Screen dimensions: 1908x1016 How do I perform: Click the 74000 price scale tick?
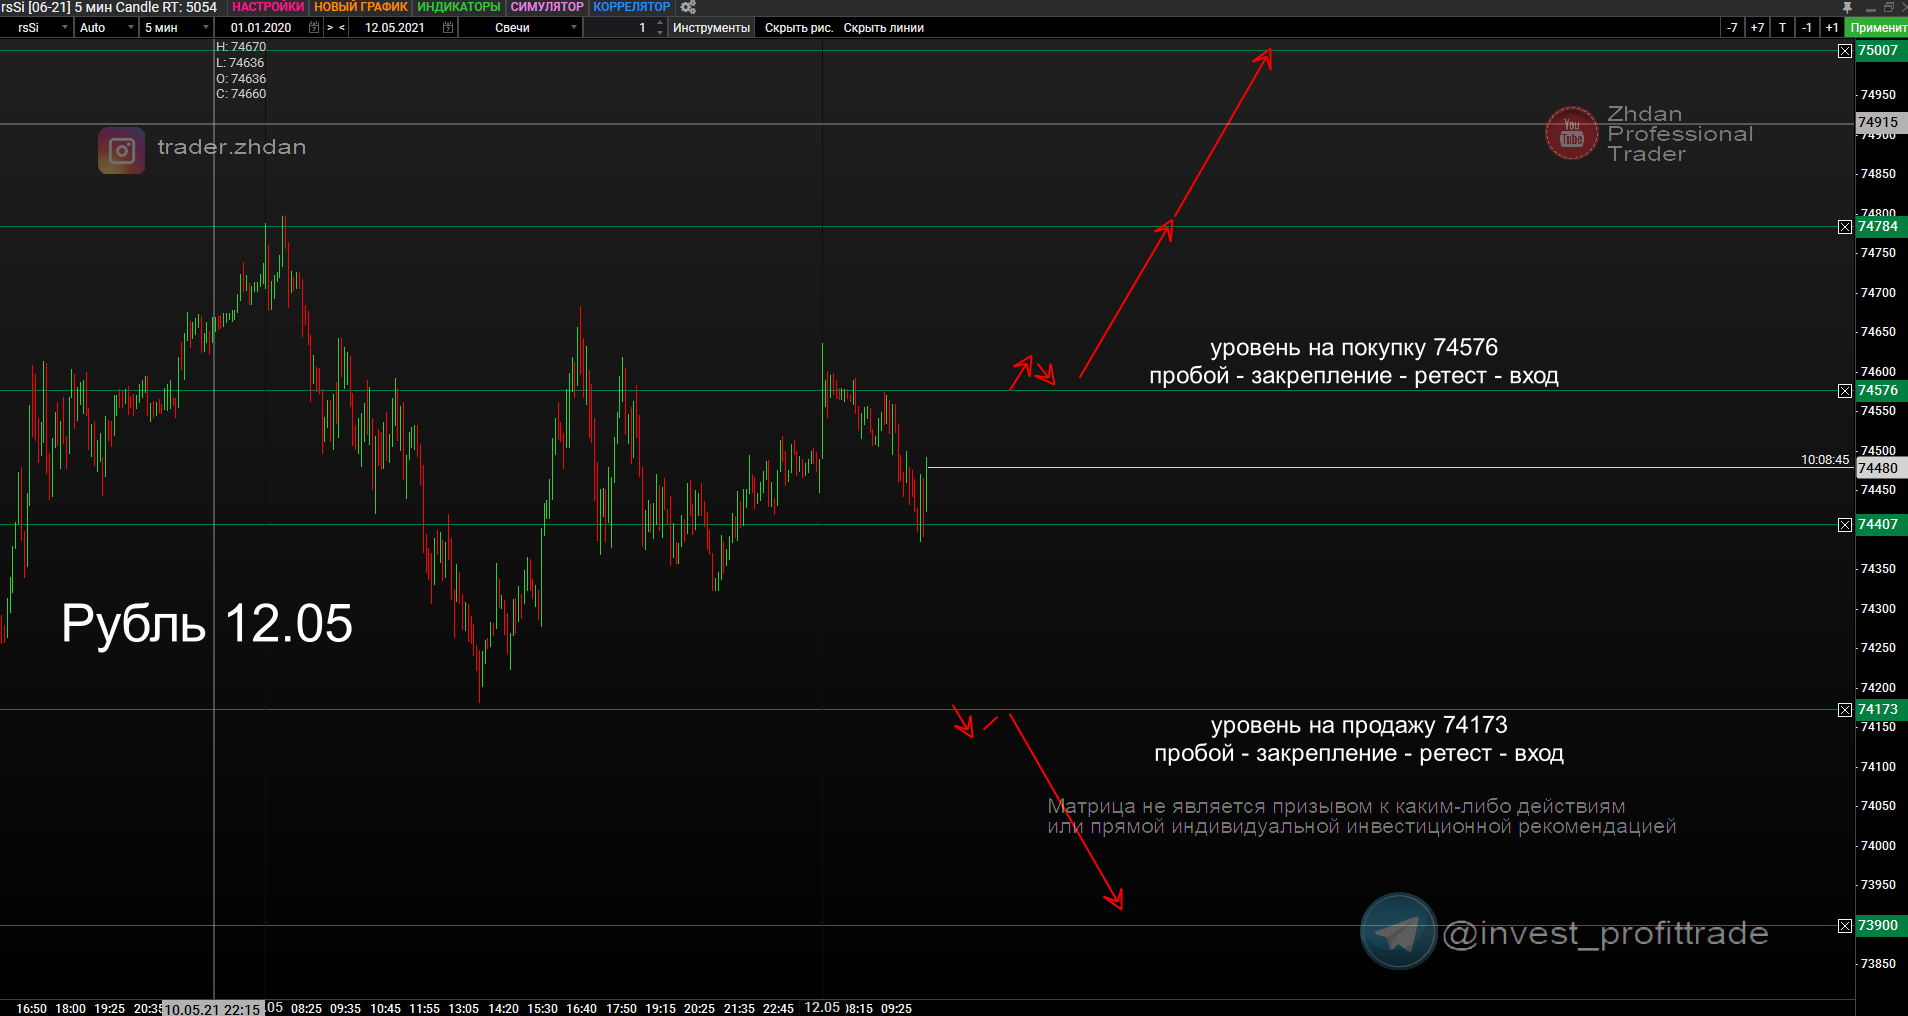pyautogui.click(x=1878, y=846)
